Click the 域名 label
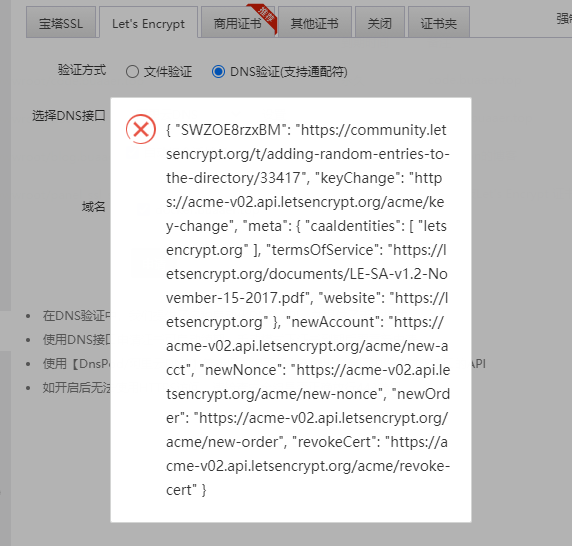 coord(94,207)
